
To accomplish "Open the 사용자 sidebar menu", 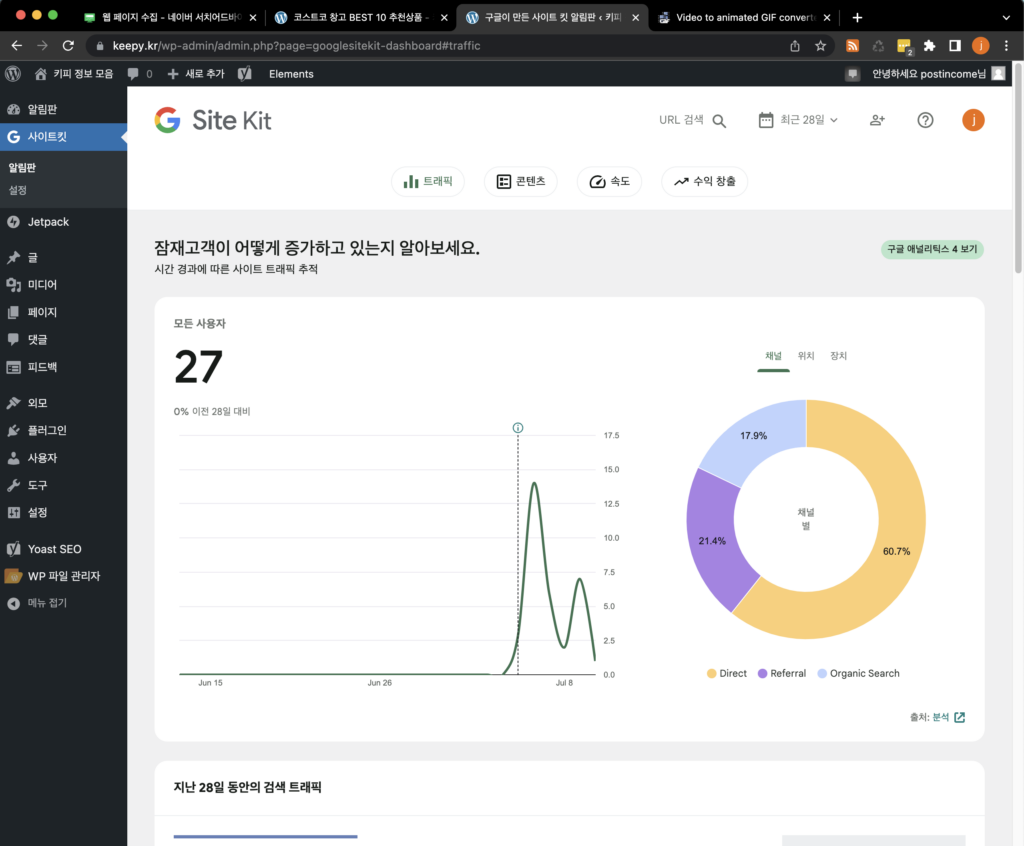I will (63, 458).
